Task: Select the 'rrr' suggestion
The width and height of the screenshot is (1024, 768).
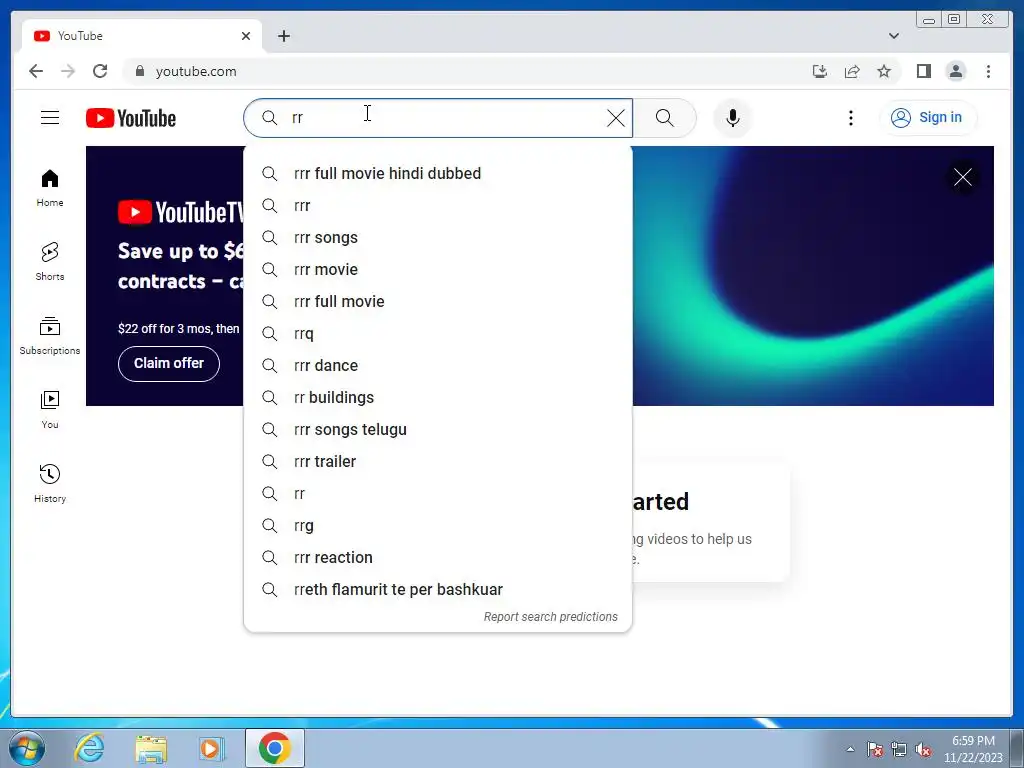Action: pyautogui.click(x=438, y=206)
